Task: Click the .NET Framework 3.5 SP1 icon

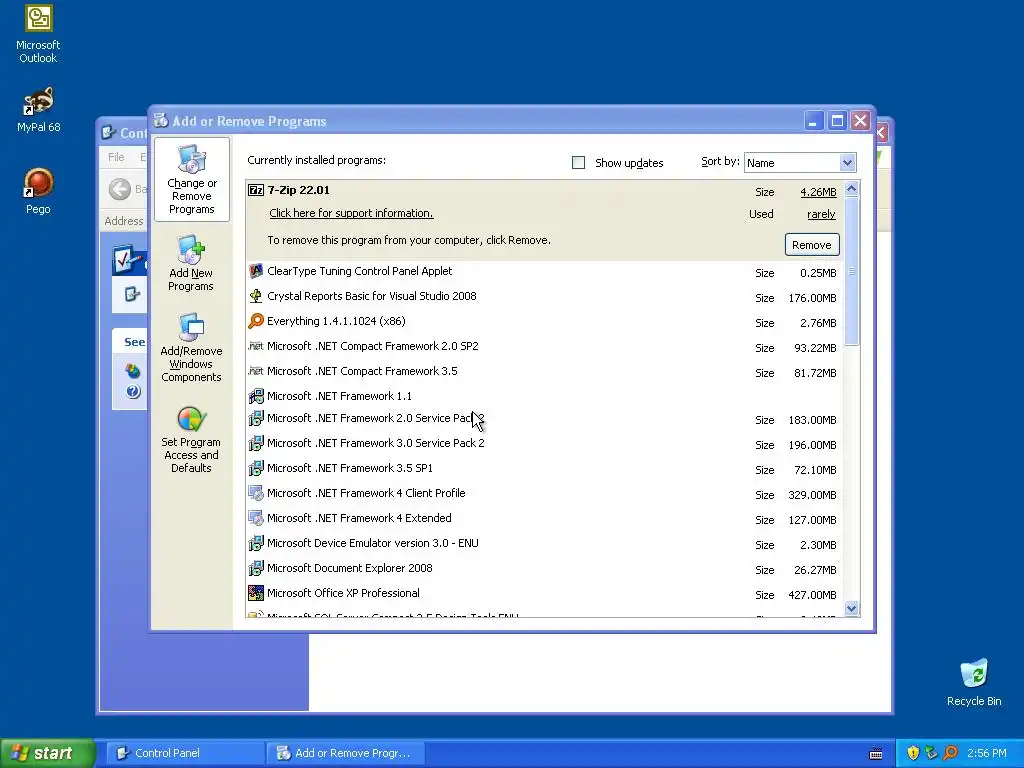Action: [256, 468]
